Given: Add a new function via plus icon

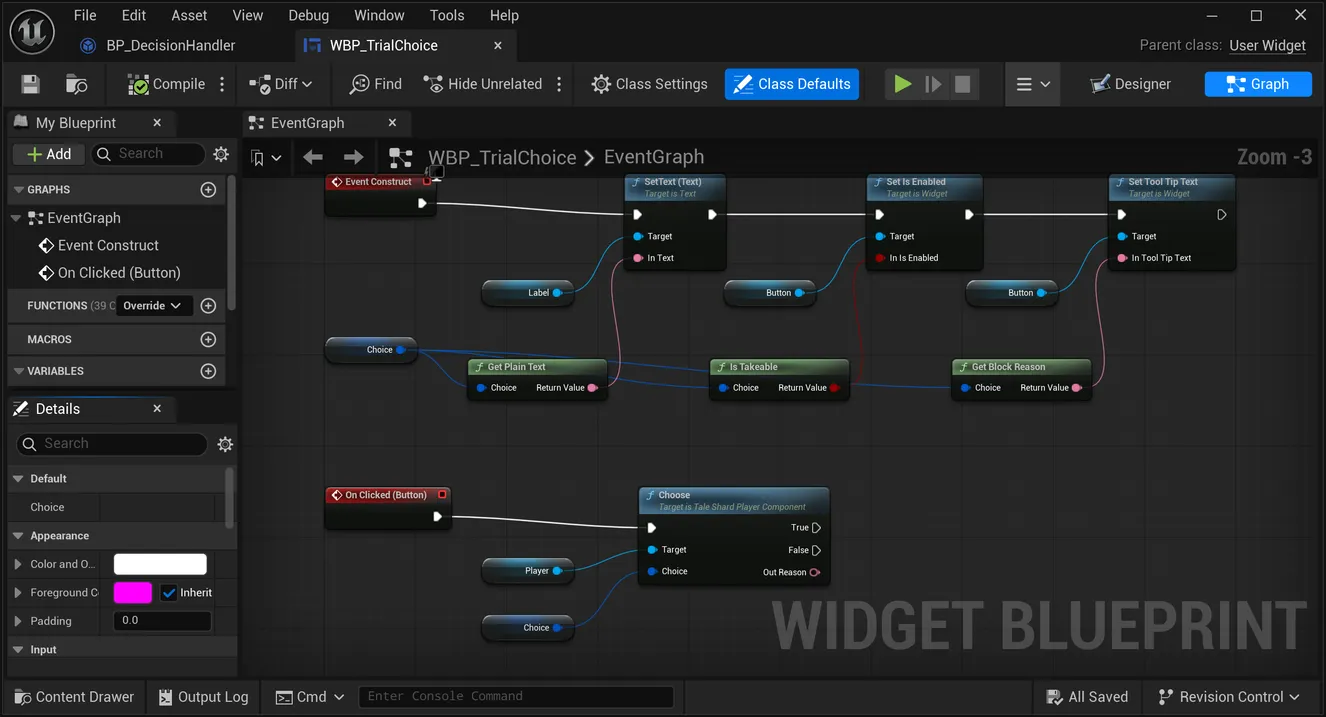Looking at the screenshot, I should pyautogui.click(x=208, y=306).
